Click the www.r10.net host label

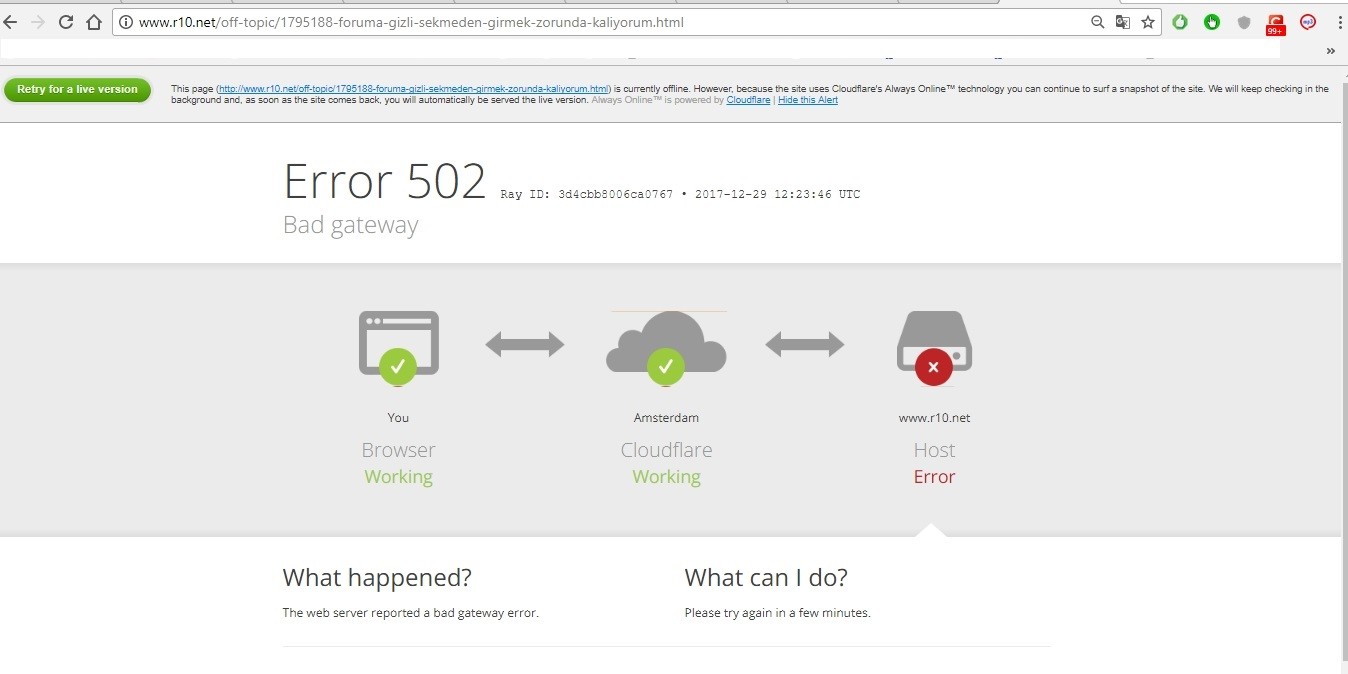(934, 418)
